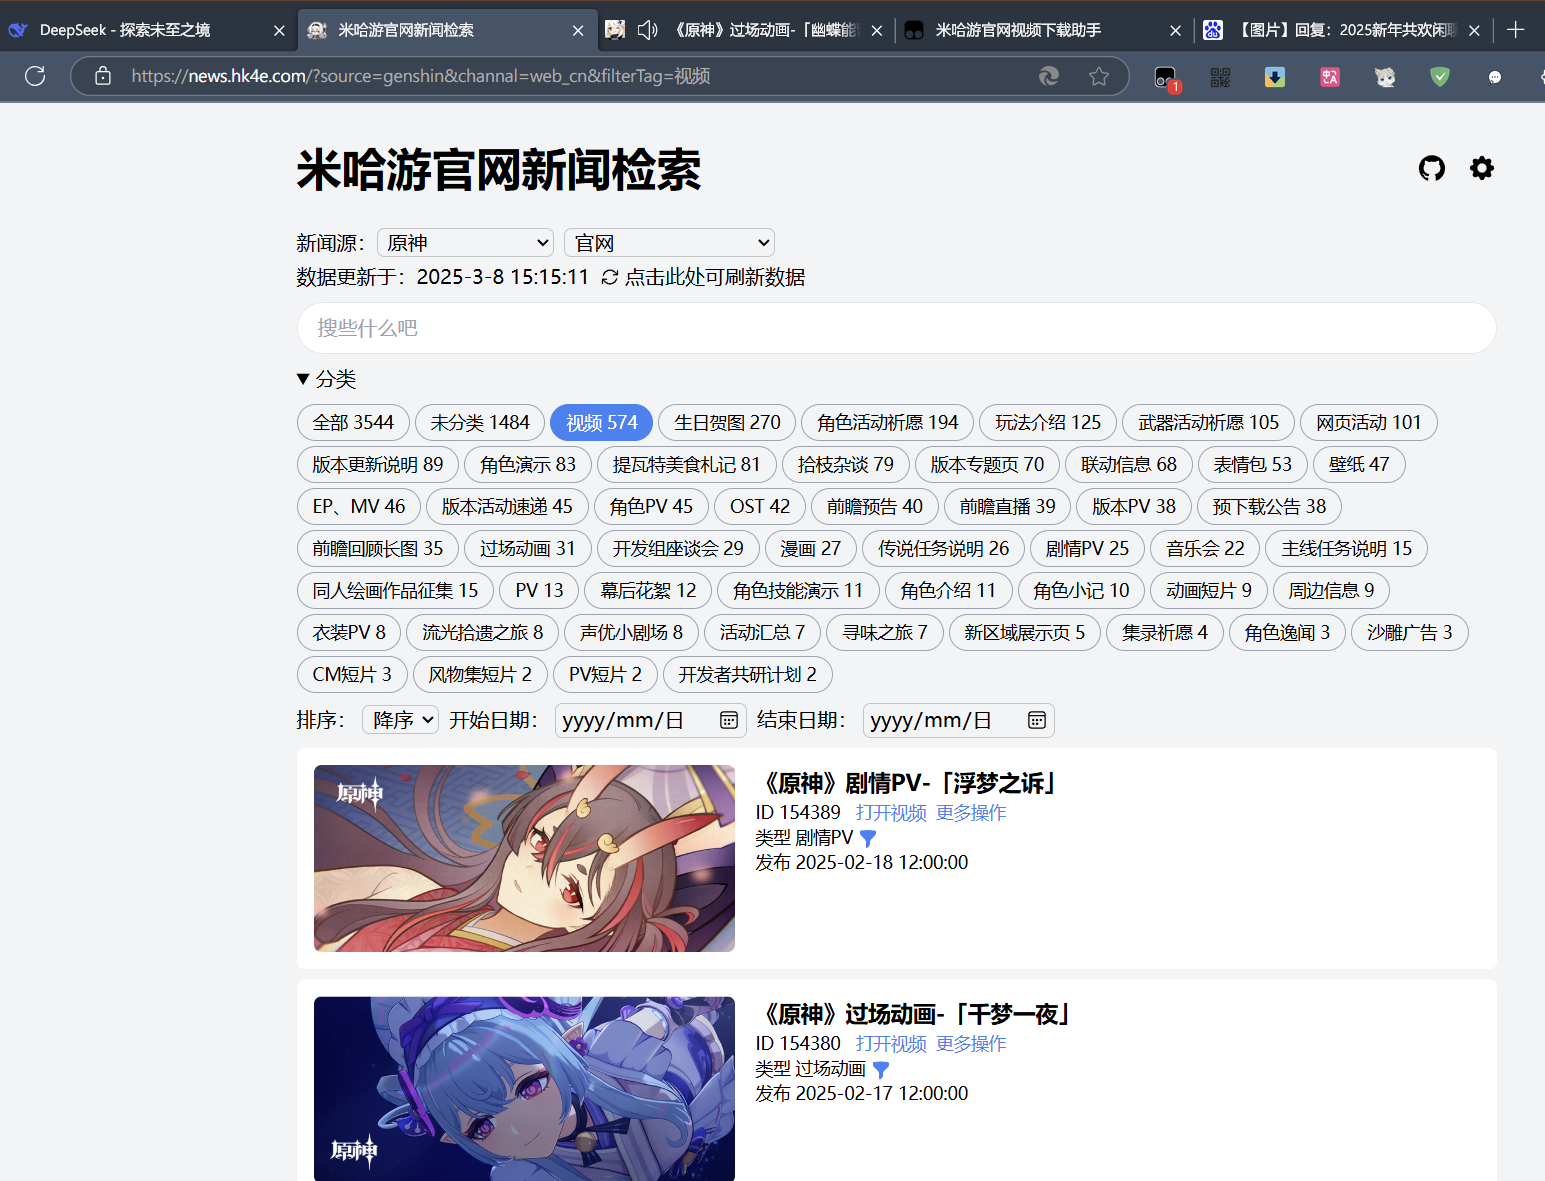Click the refresh data icon
1545x1181 pixels.
point(609,277)
